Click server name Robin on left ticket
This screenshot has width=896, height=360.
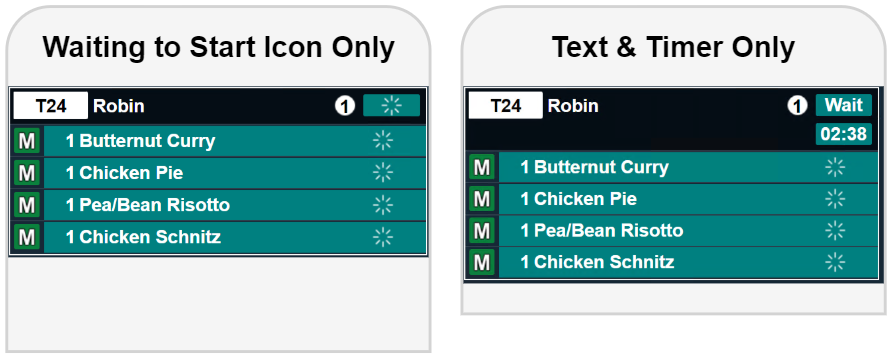tap(119, 106)
